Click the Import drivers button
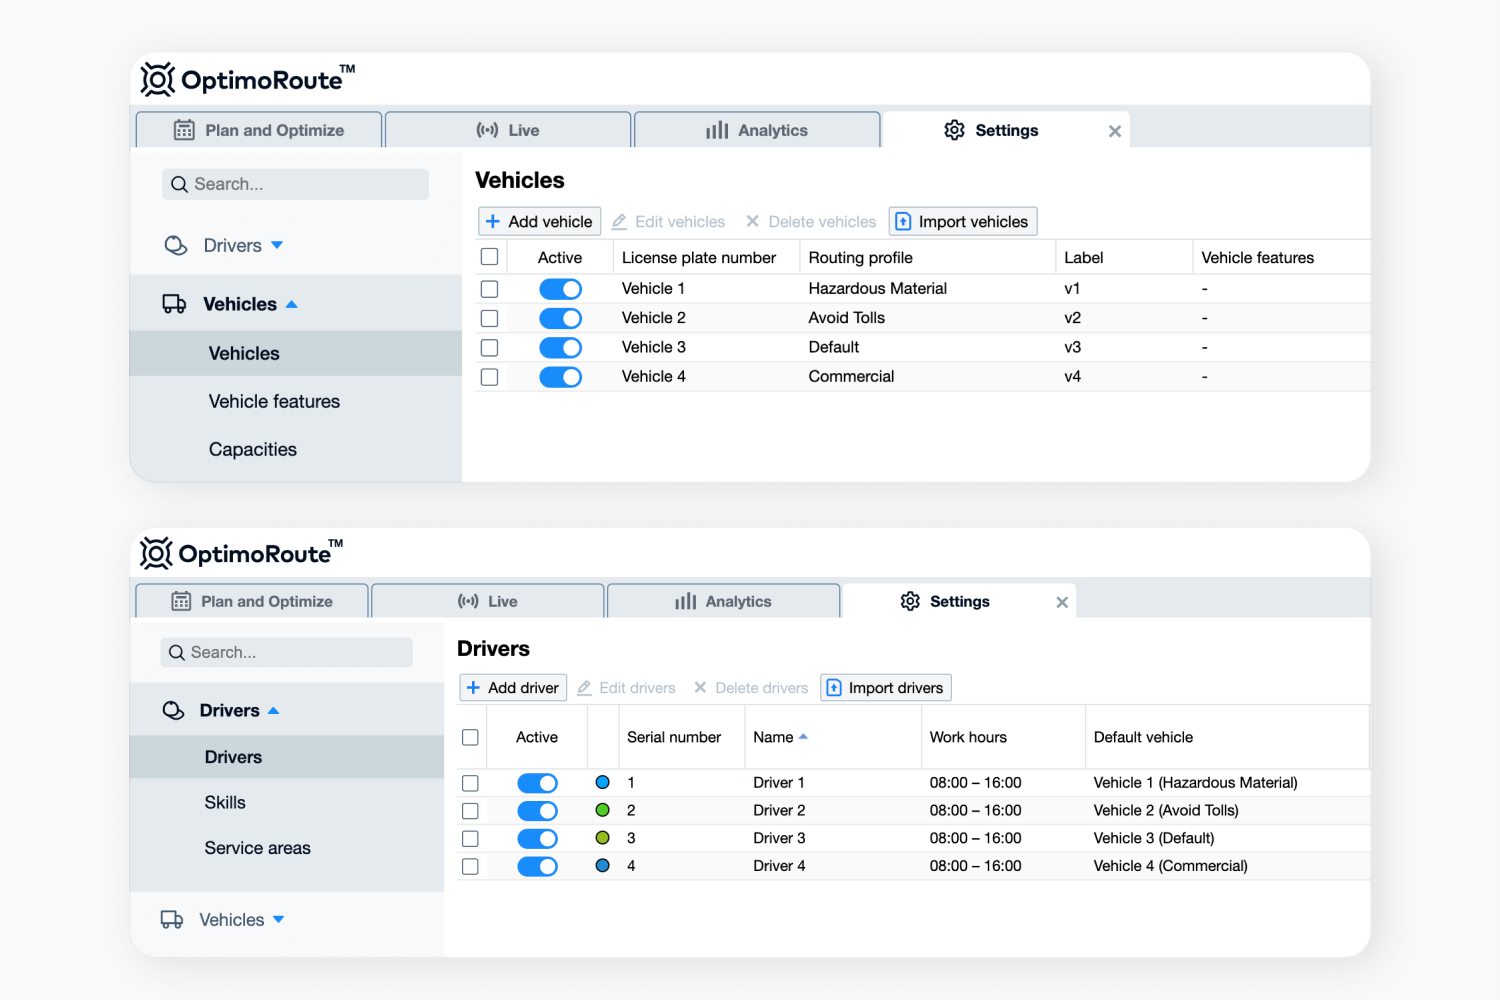The width and height of the screenshot is (1500, 1000). coord(885,687)
